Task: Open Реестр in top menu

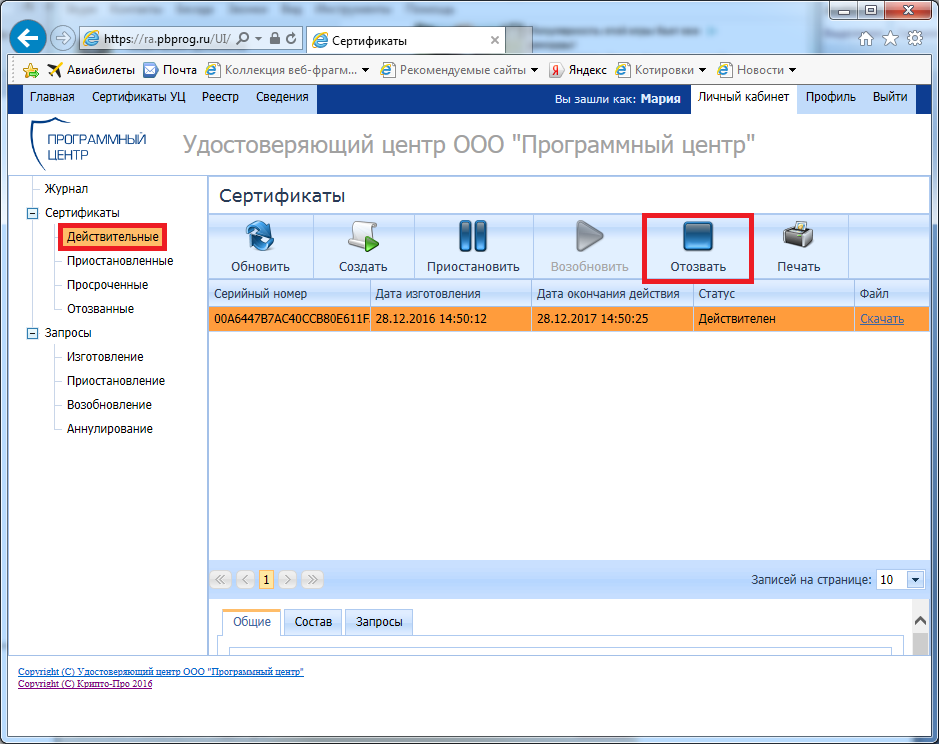Action: (220, 97)
